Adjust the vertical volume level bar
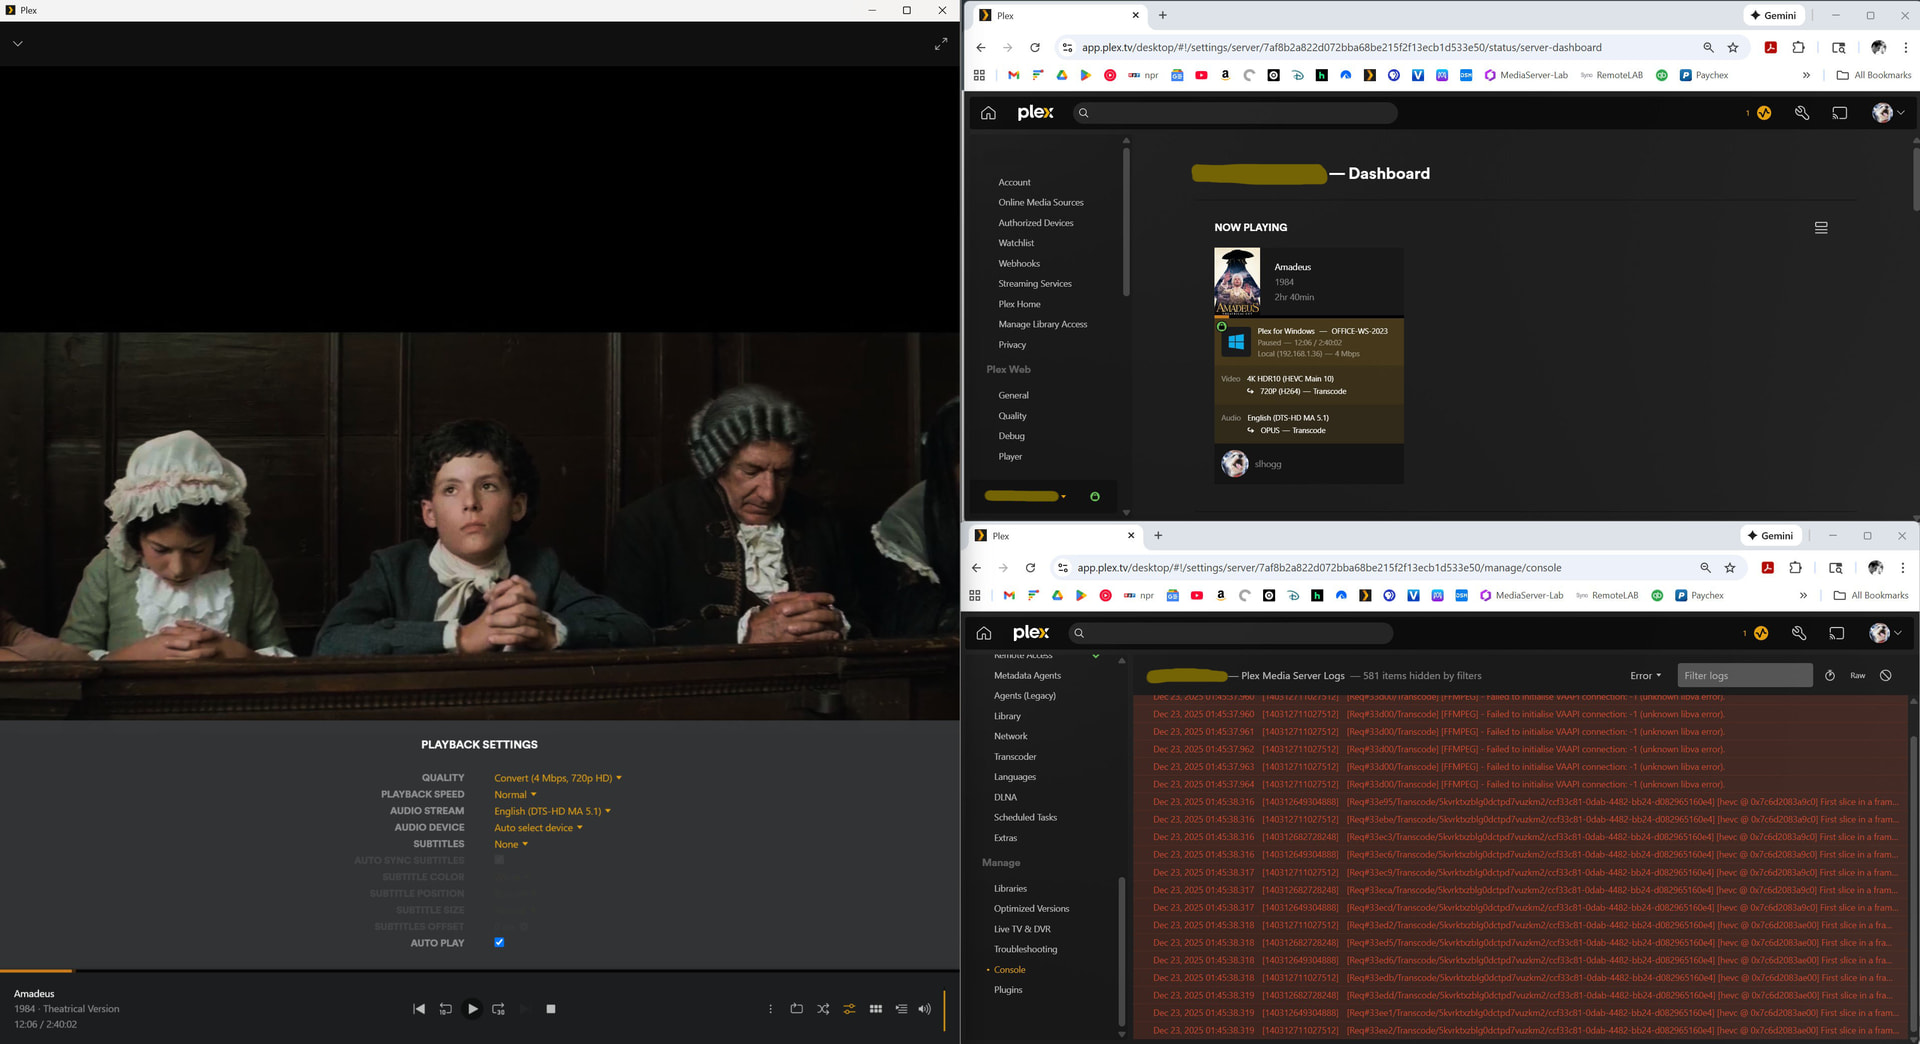This screenshot has height=1044, width=1920. point(944,1009)
